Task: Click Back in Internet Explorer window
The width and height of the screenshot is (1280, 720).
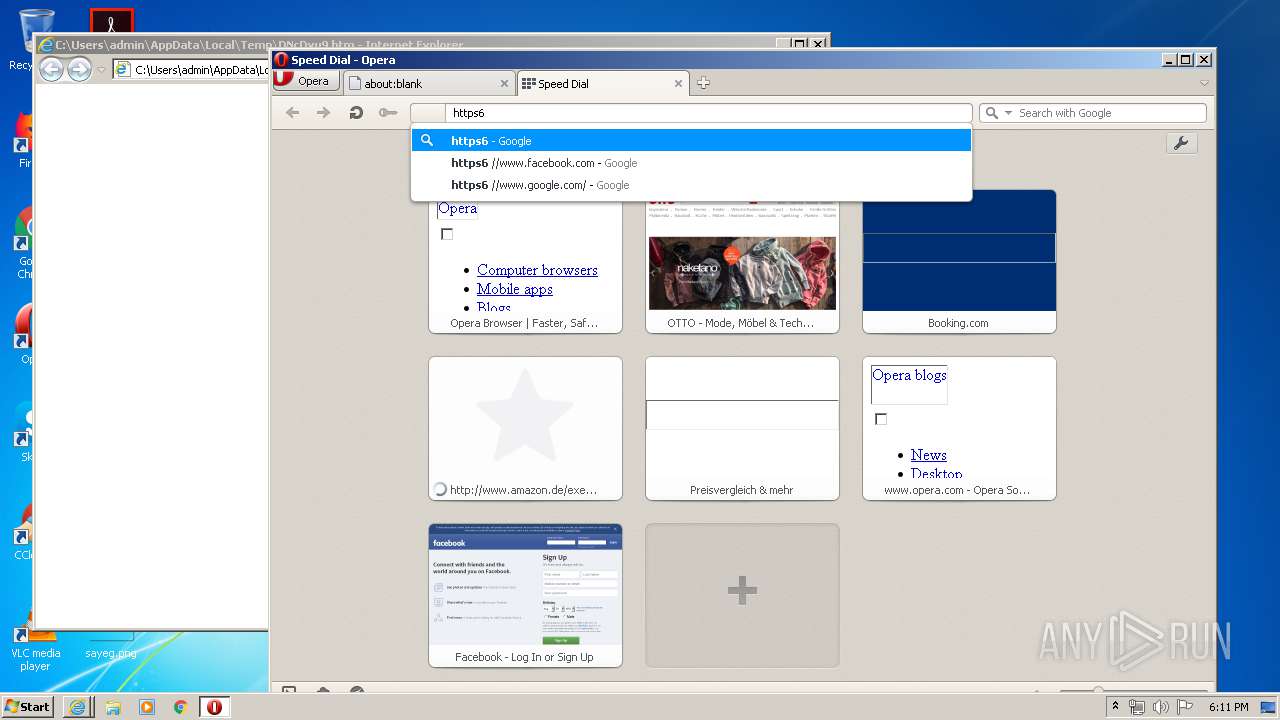Action: 51,69
